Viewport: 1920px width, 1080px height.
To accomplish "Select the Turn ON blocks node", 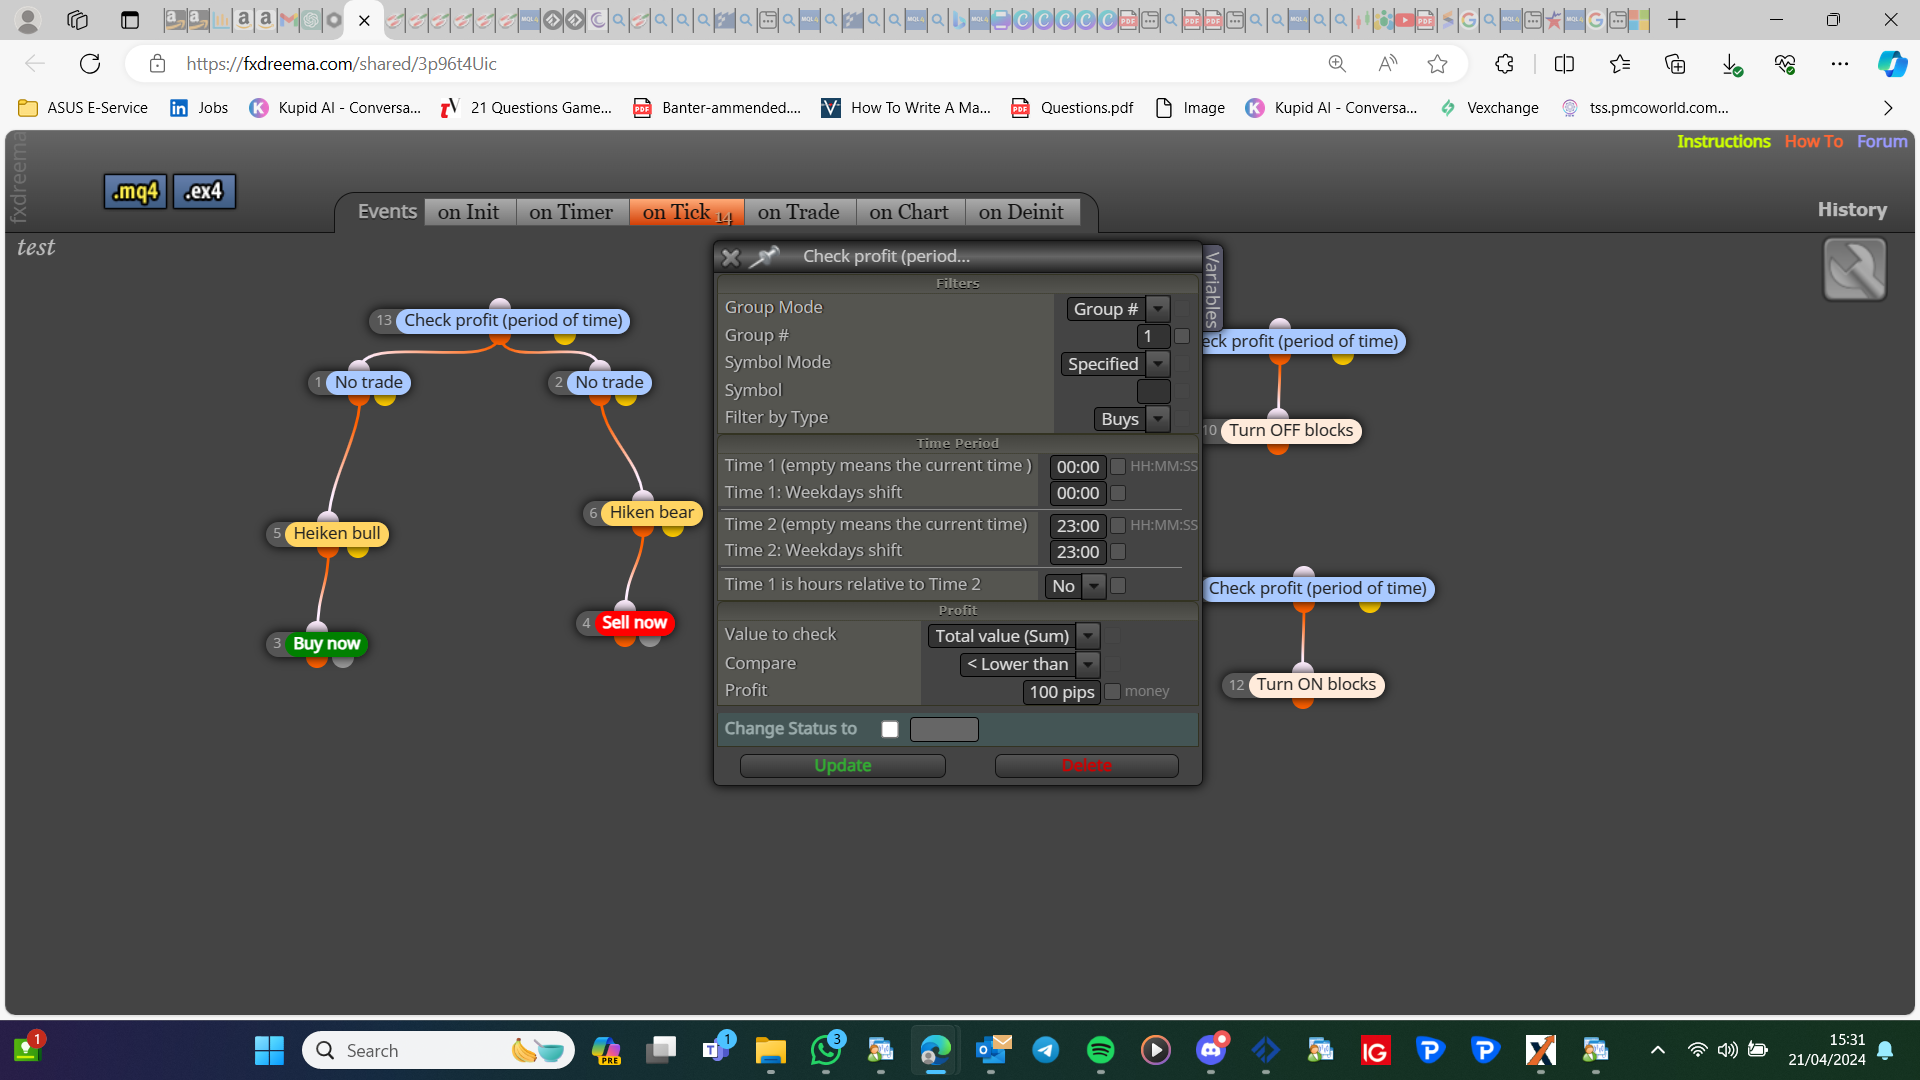I will (1316, 685).
